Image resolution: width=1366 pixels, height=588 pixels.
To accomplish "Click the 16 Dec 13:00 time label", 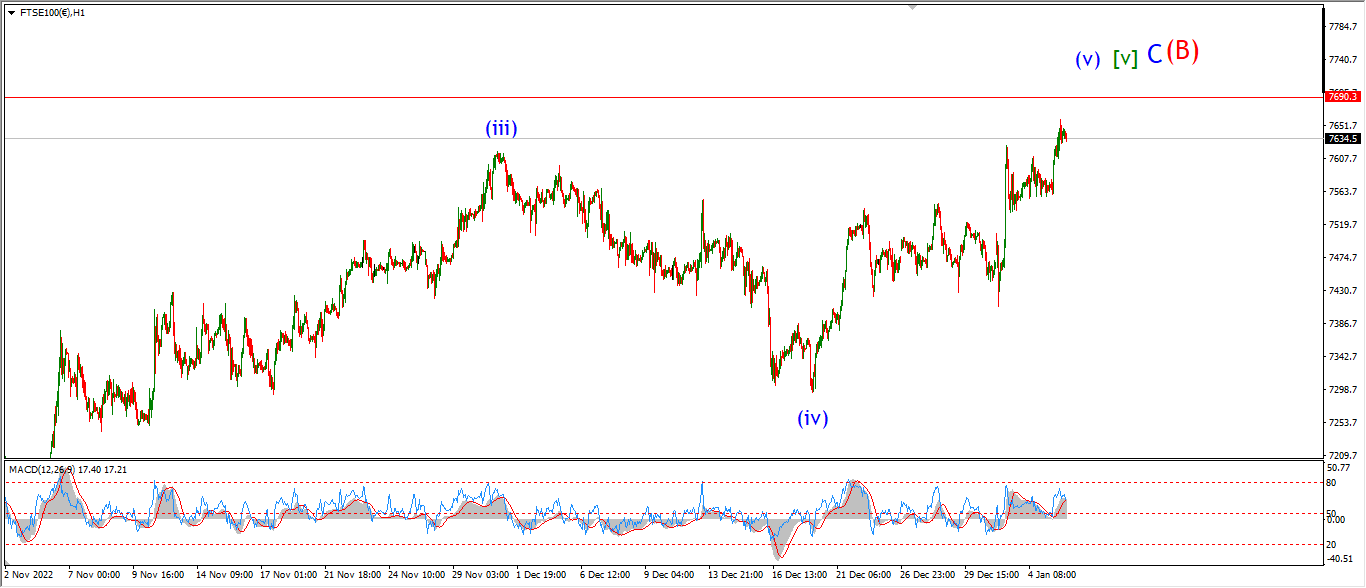I will [x=797, y=575].
